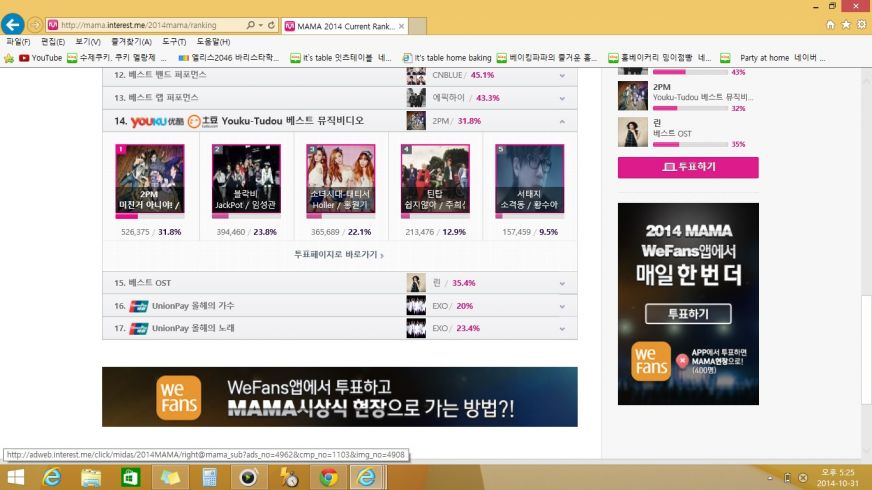This screenshot has width=872, height=490.
Task: Click 13. 베스트 랩 퍼포먼스 row title
Action: [x=156, y=98]
